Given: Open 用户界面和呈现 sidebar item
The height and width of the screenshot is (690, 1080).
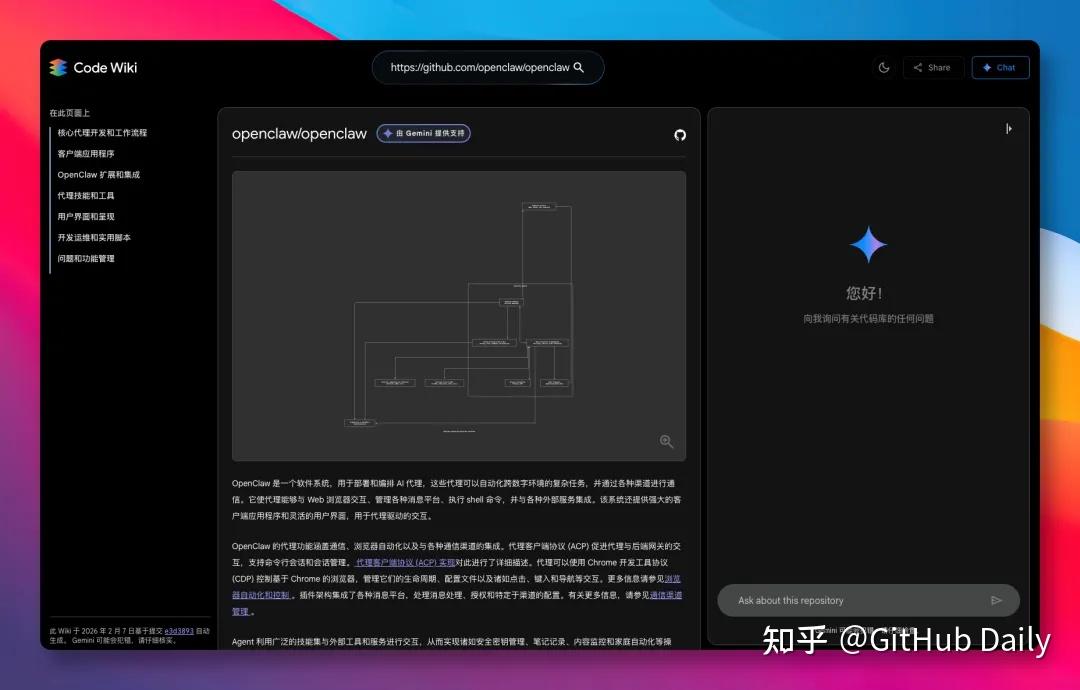Looking at the screenshot, I should 86,217.
